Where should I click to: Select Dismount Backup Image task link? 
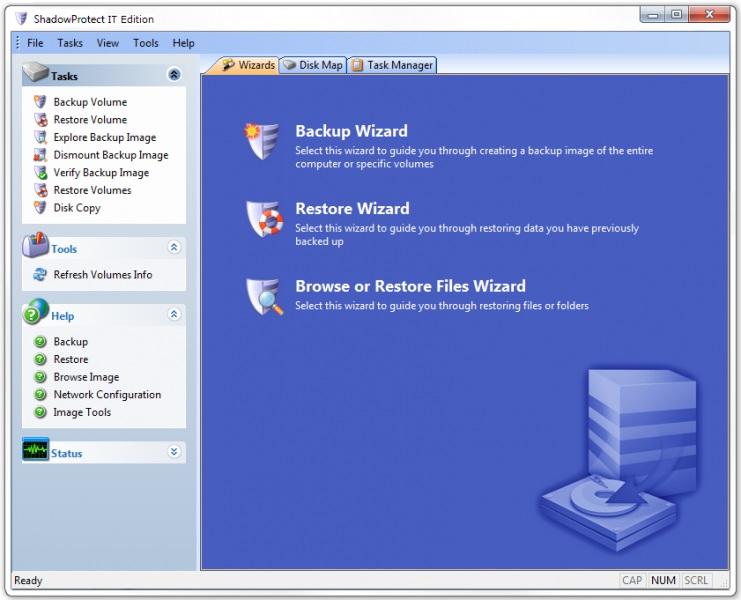[111, 155]
